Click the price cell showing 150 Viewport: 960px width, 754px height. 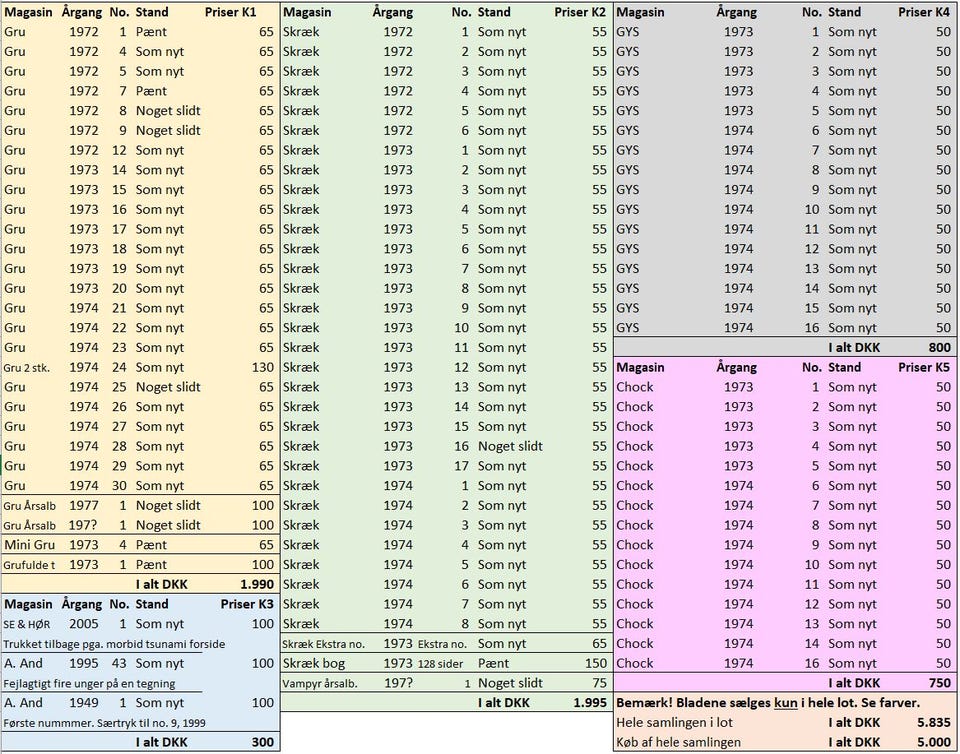pos(595,663)
